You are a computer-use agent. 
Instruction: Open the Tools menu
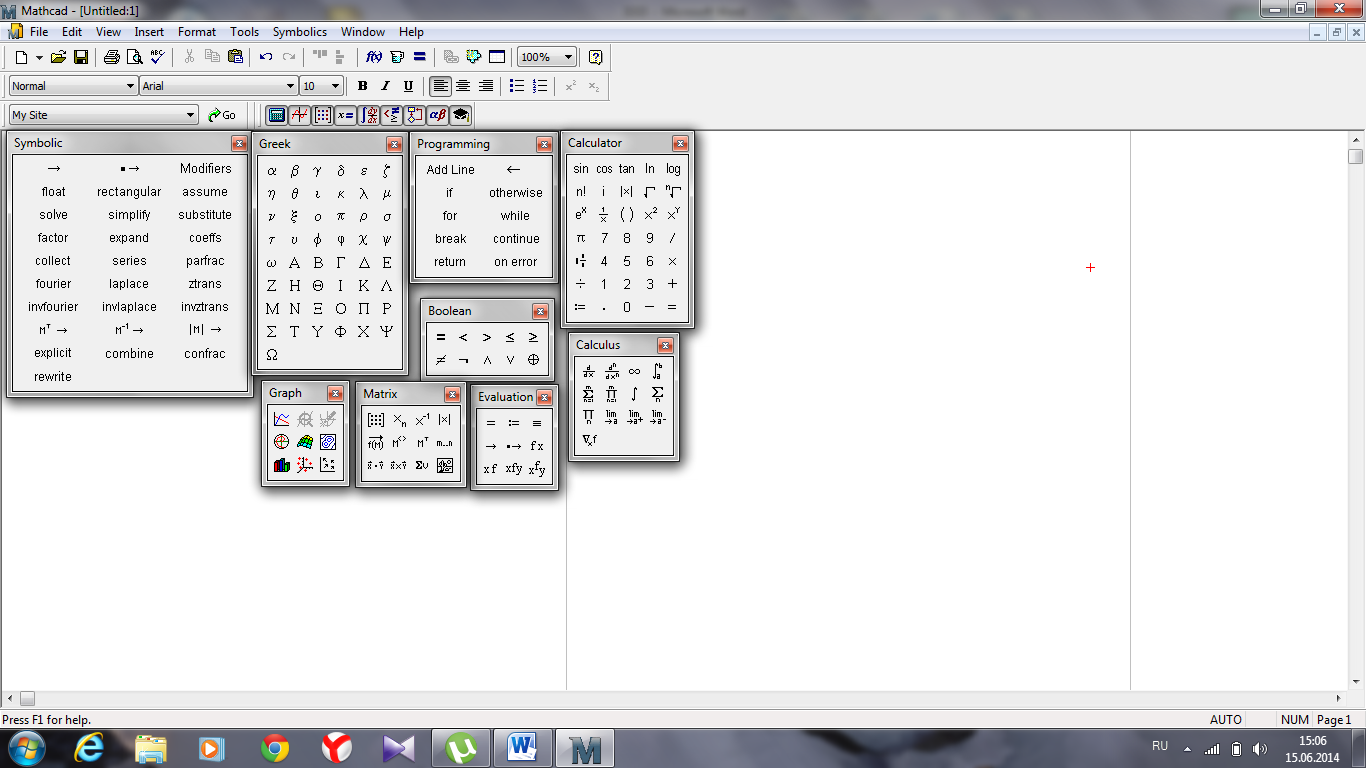click(244, 32)
